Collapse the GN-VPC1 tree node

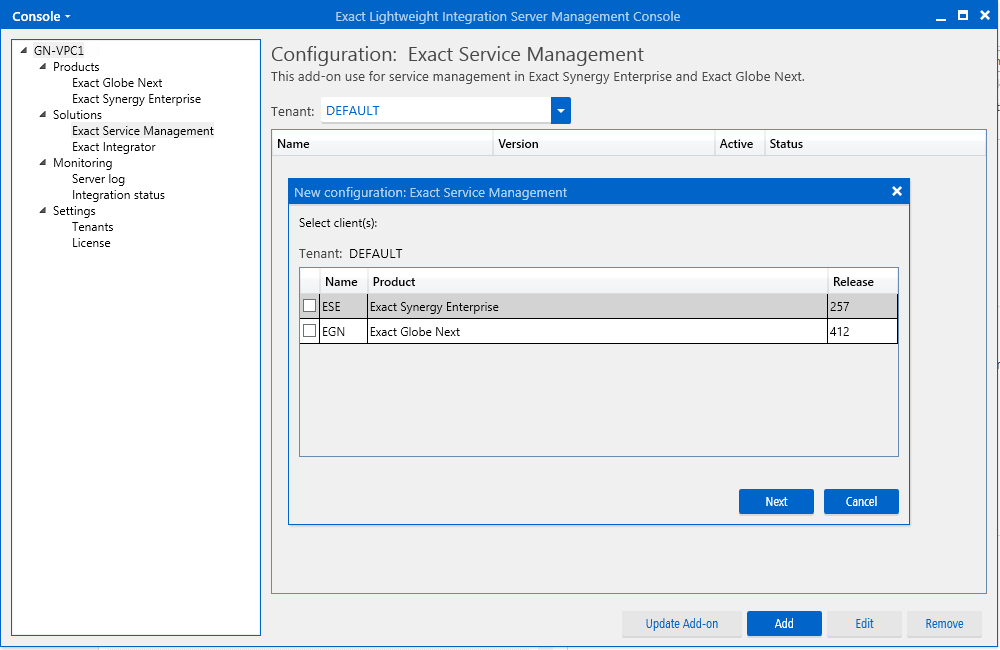[24, 50]
